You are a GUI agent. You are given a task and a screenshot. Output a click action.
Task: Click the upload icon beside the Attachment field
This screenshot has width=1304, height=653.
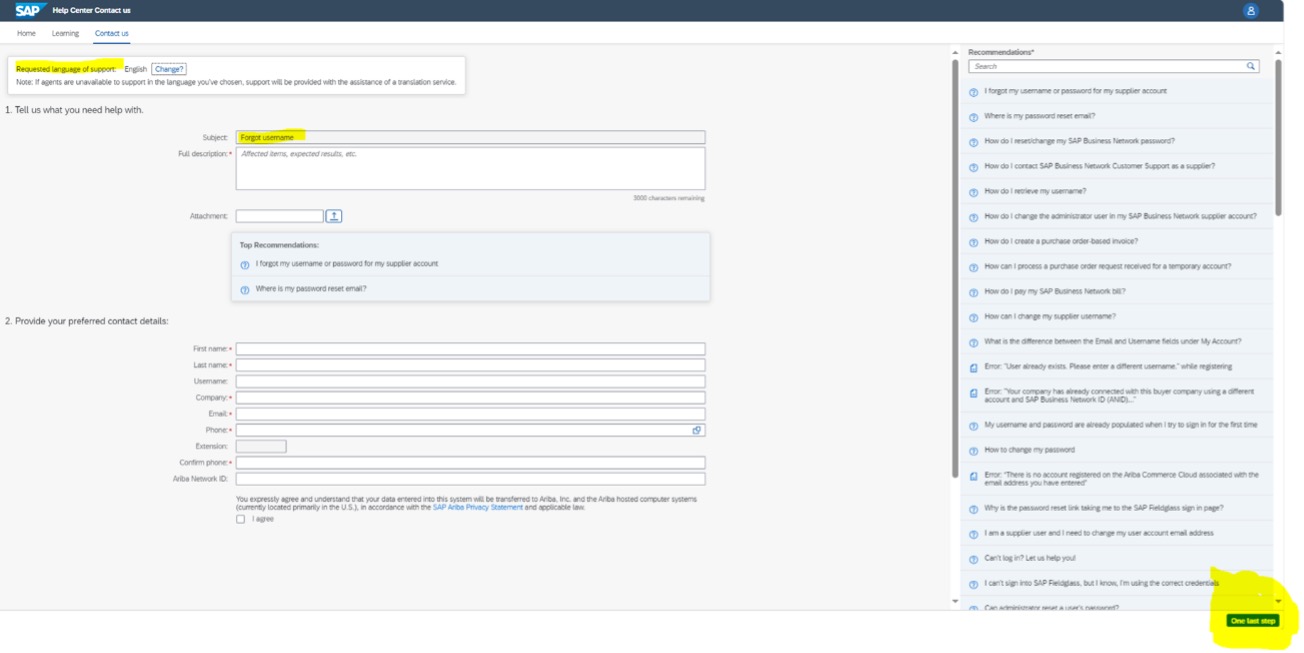(x=334, y=216)
